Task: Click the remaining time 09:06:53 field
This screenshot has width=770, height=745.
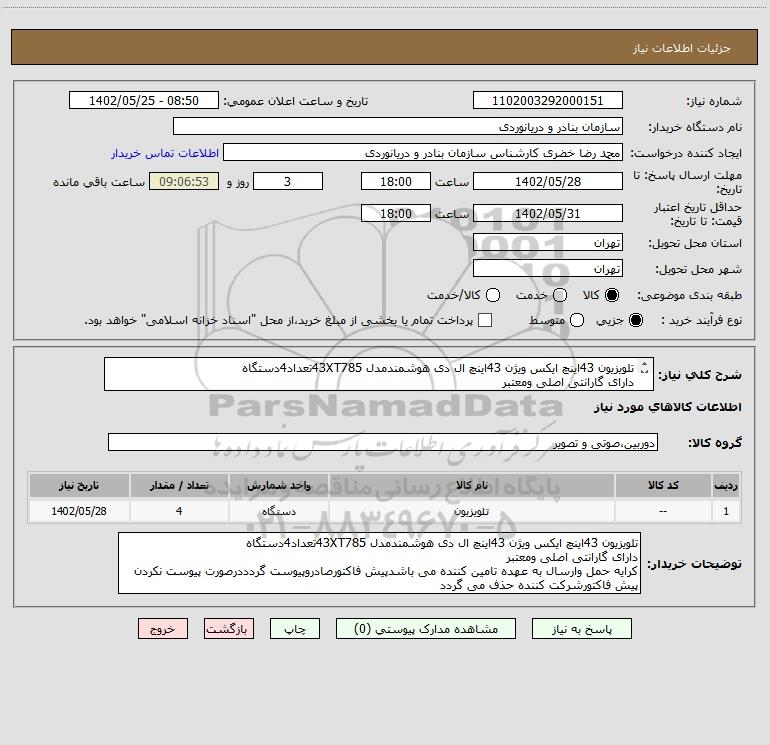Action: point(183,181)
